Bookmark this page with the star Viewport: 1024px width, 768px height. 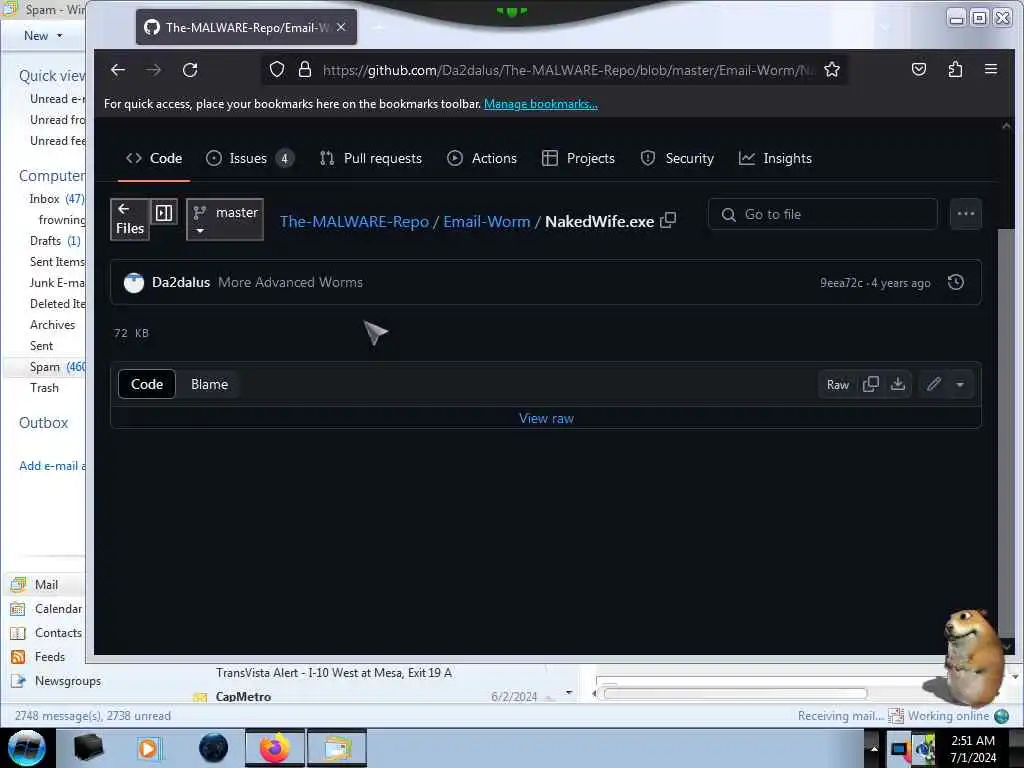click(x=831, y=69)
